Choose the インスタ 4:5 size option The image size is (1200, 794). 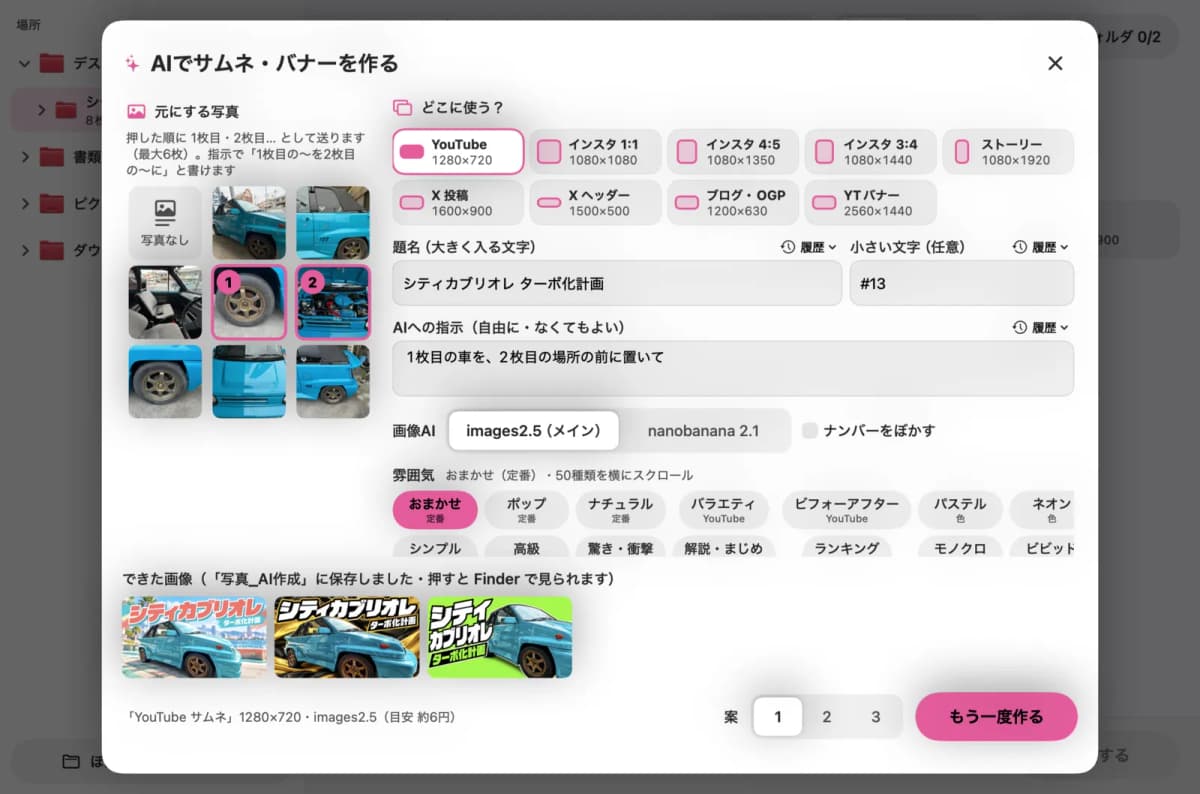(733, 152)
